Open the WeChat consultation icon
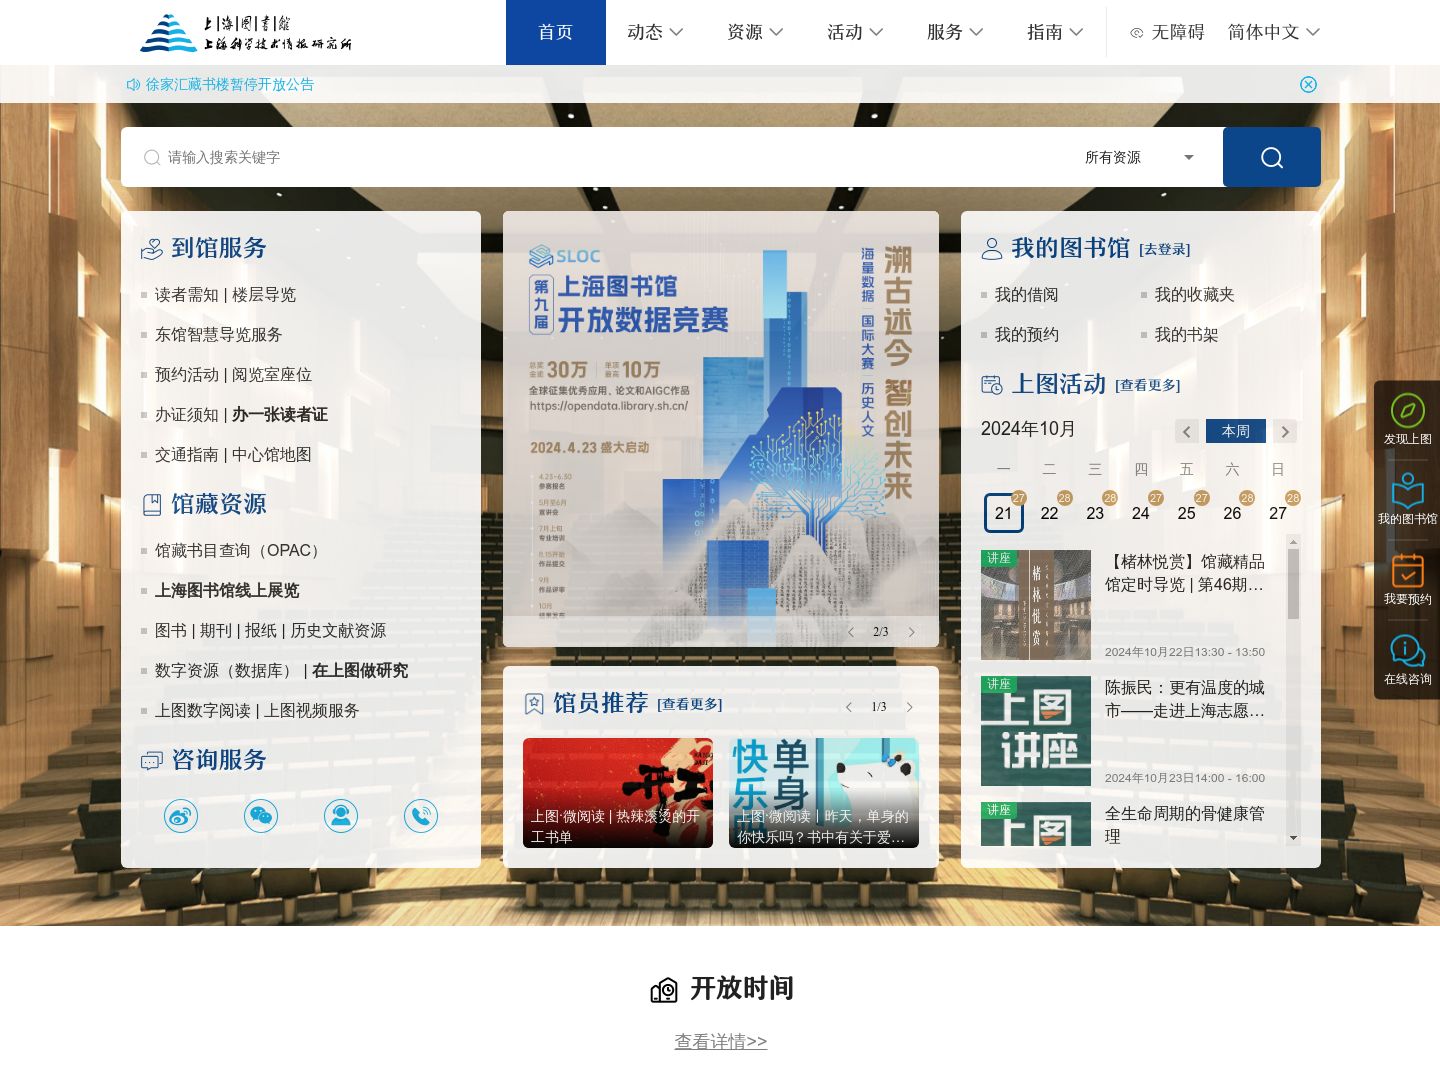Image resolution: width=1440 pixels, height=1080 pixels. coord(261,816)
